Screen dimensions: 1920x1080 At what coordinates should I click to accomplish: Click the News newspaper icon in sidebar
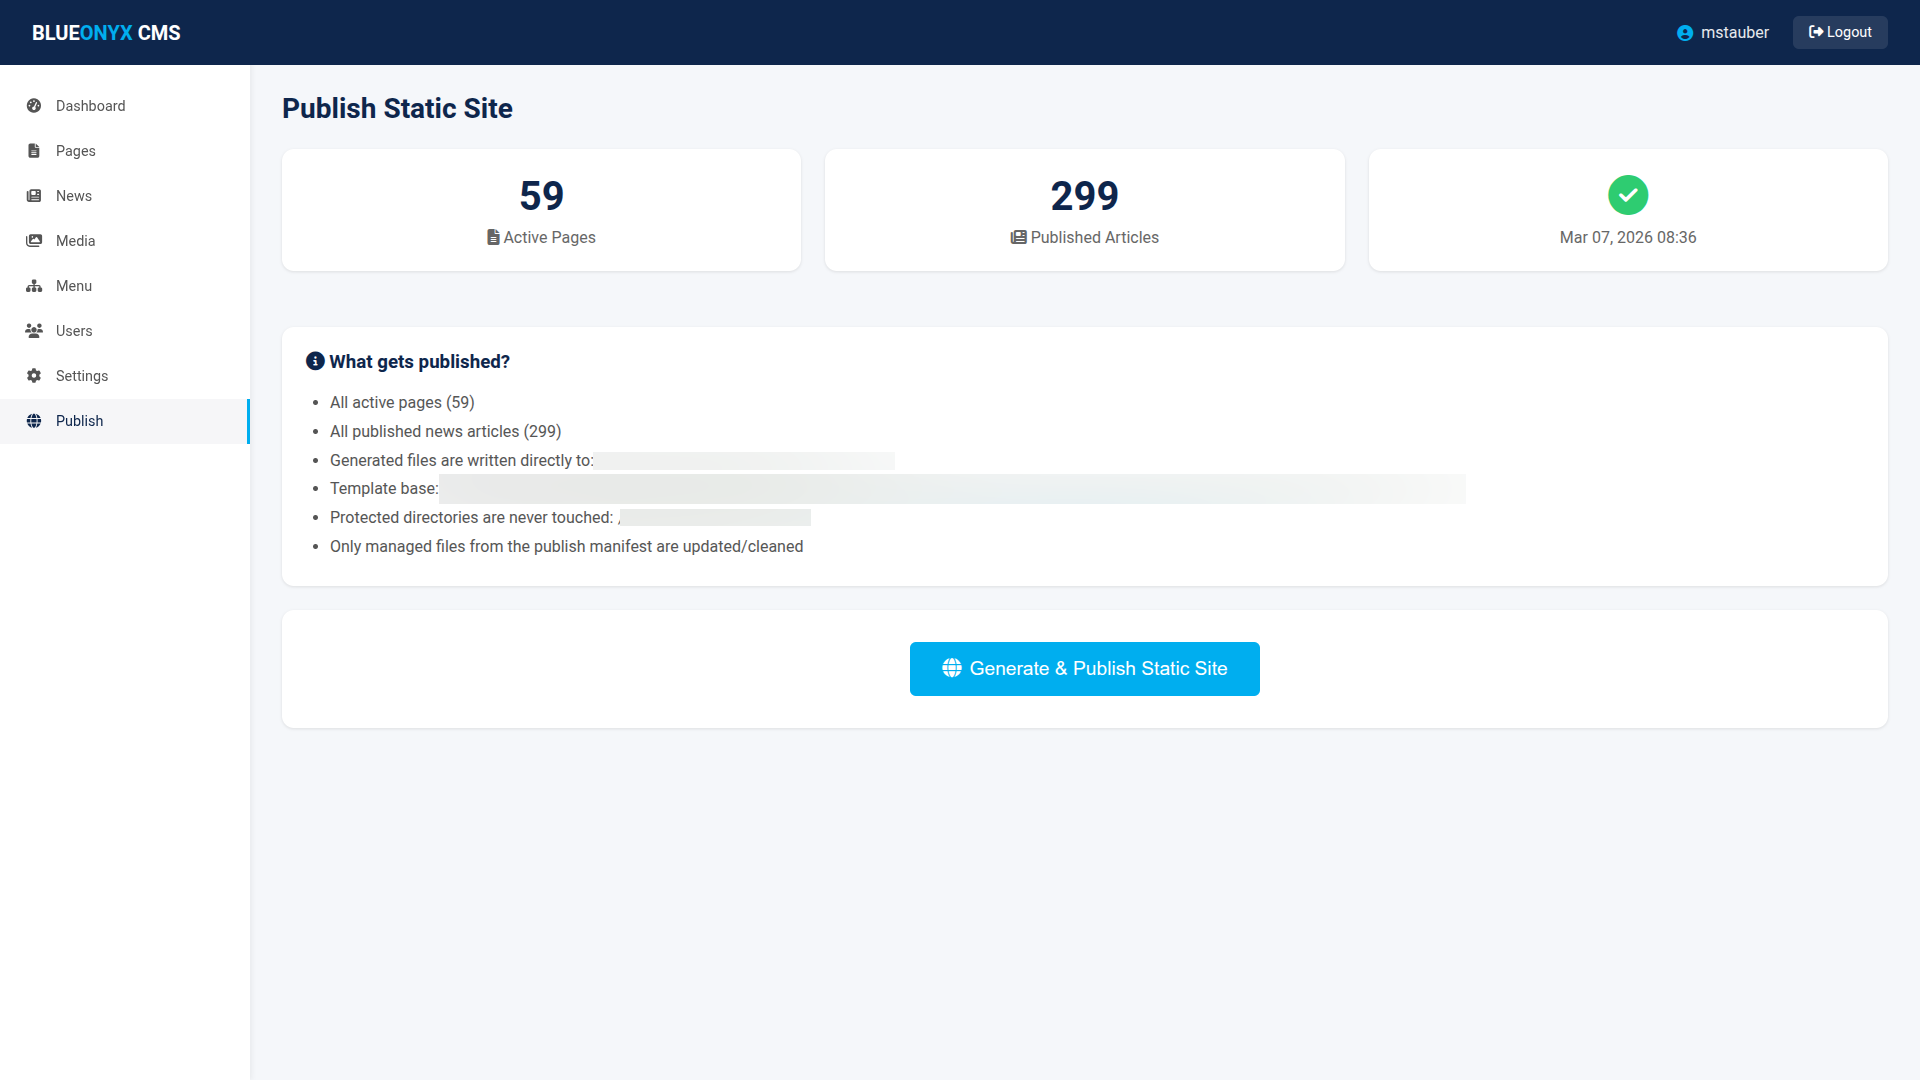[34, 196]
